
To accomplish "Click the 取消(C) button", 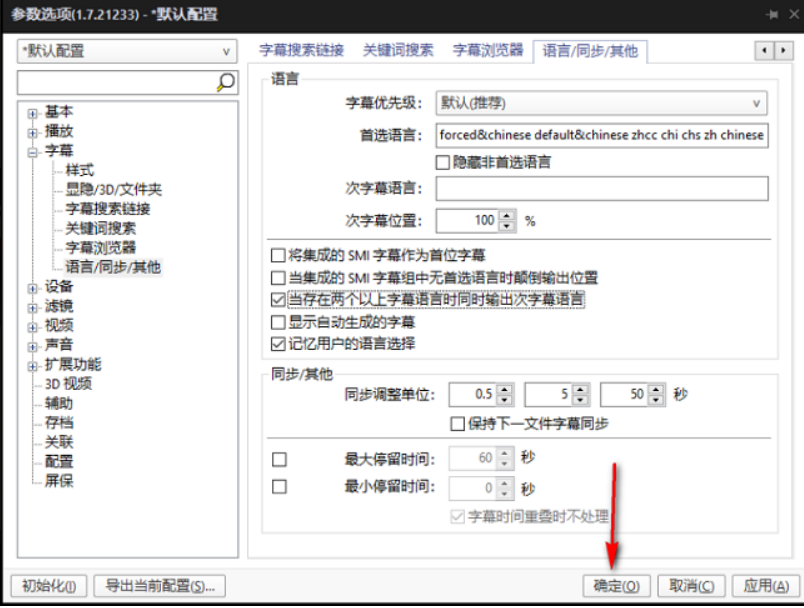I will point(691,585).
